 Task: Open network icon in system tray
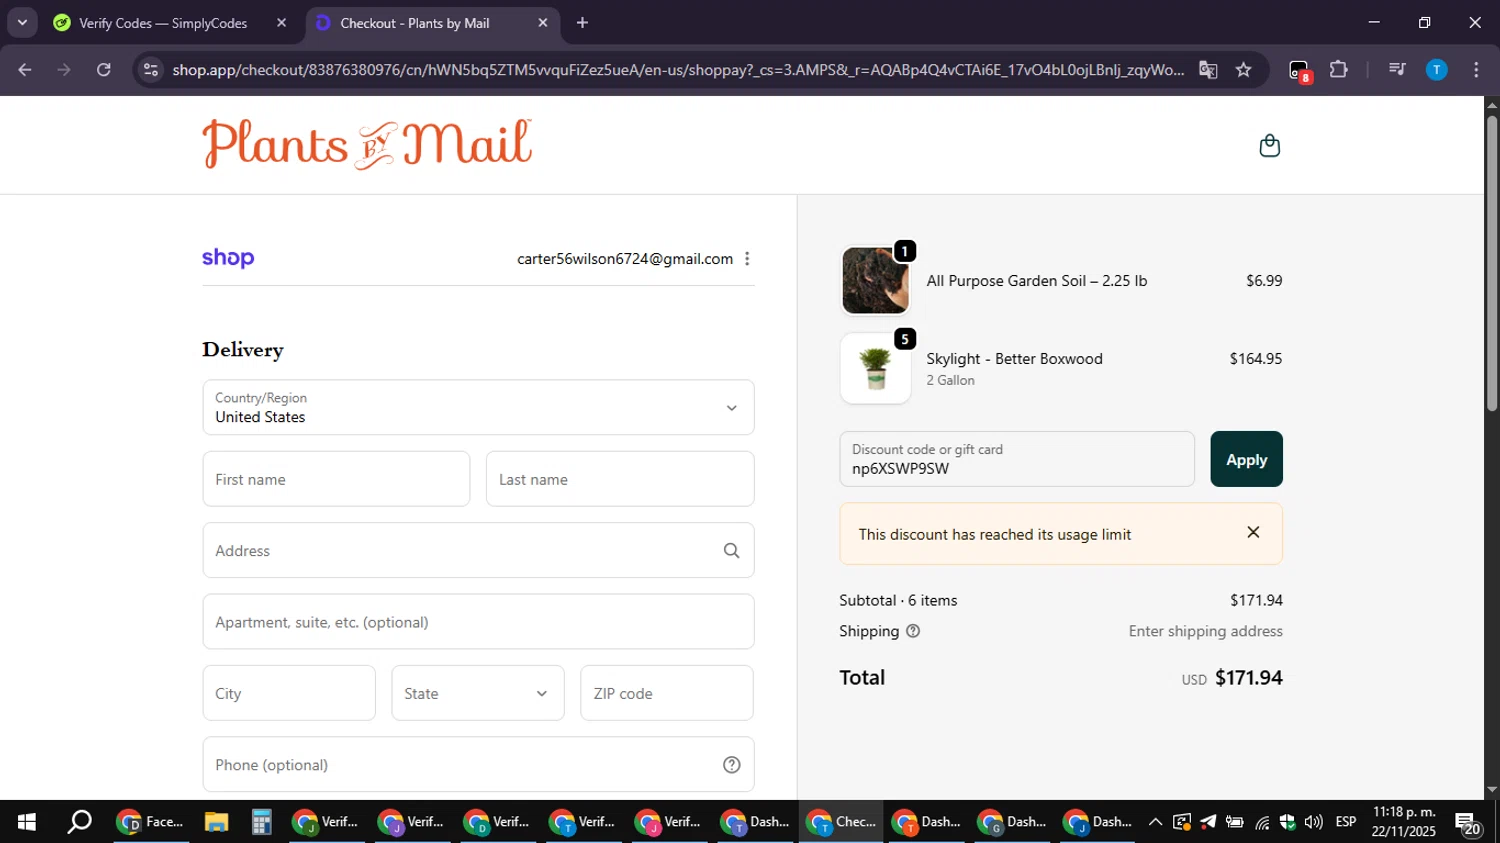pos(1262,822)
